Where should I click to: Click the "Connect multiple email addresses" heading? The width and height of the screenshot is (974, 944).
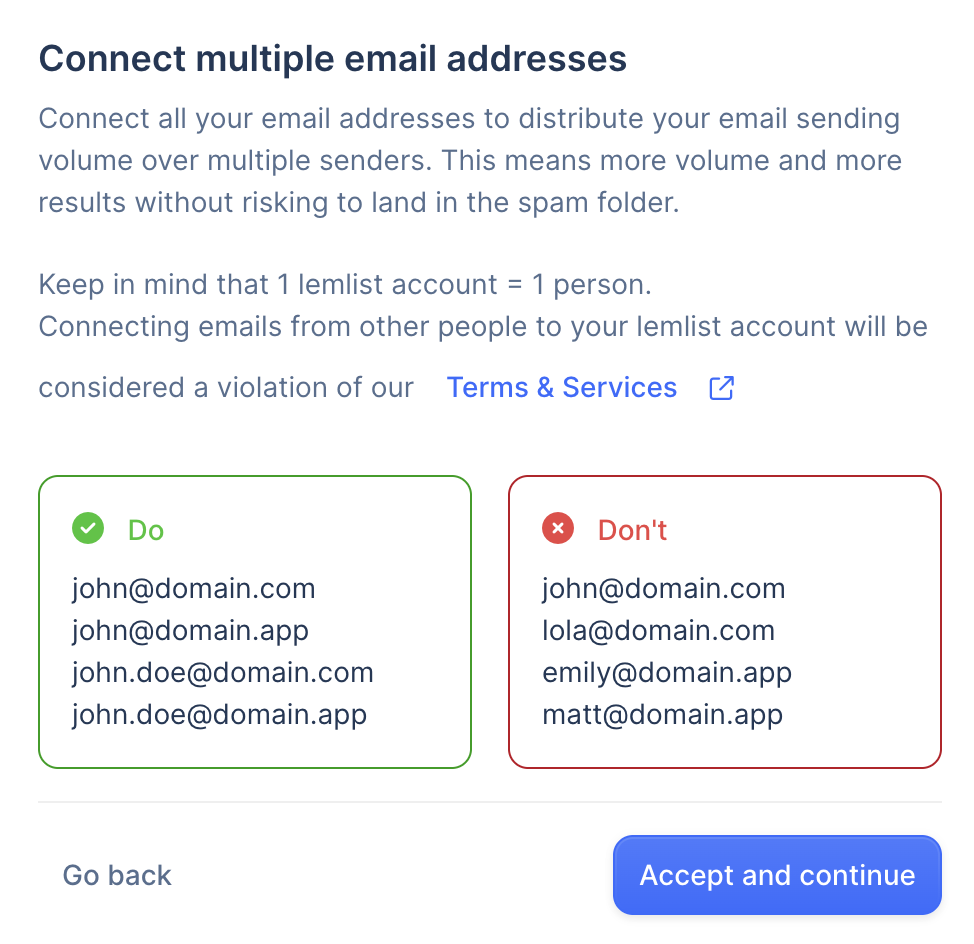click(332, 58)
